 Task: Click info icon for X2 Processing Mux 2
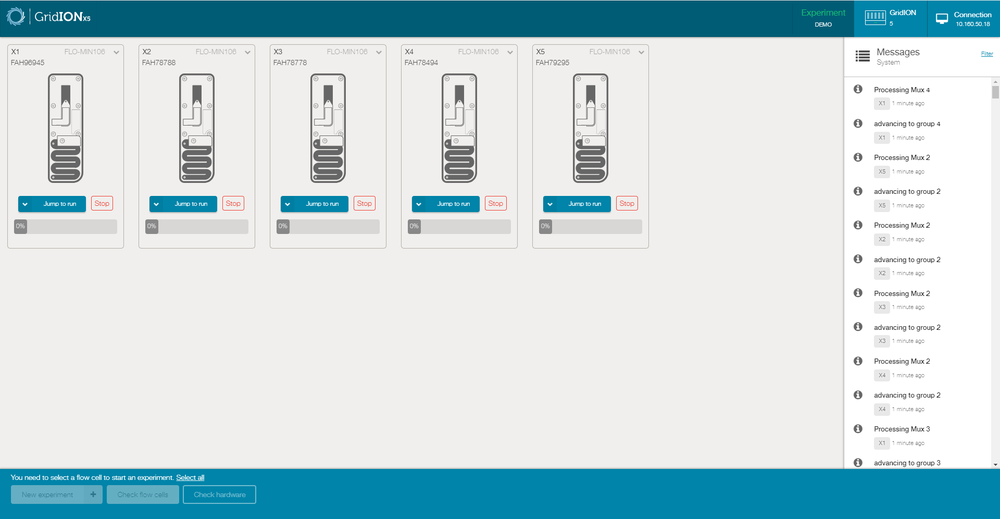coord(858,225)
